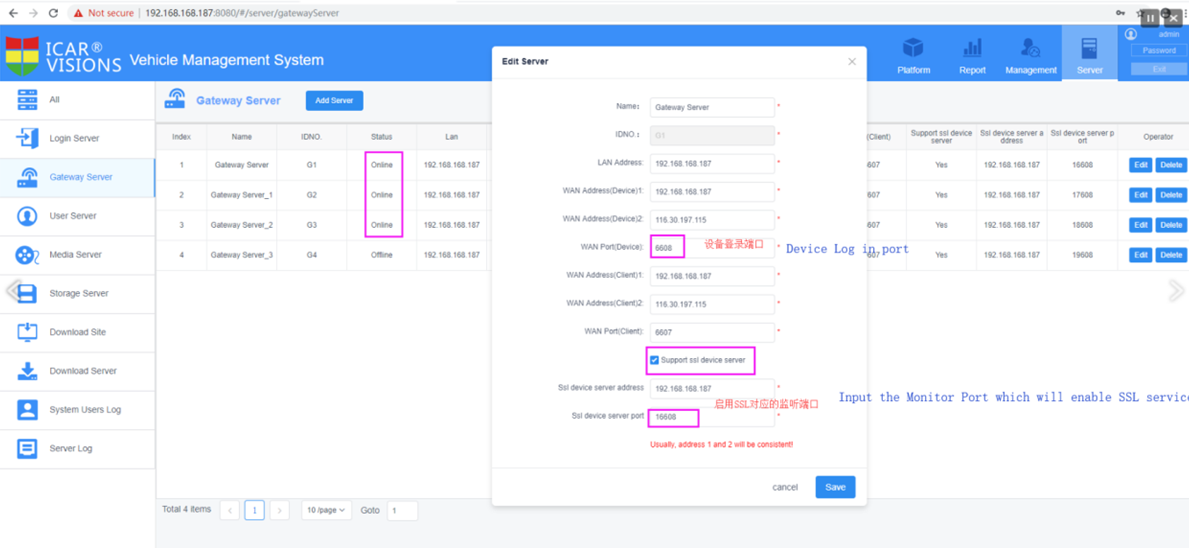
Task: Reload the page with refresh icon
Action: 53,13
